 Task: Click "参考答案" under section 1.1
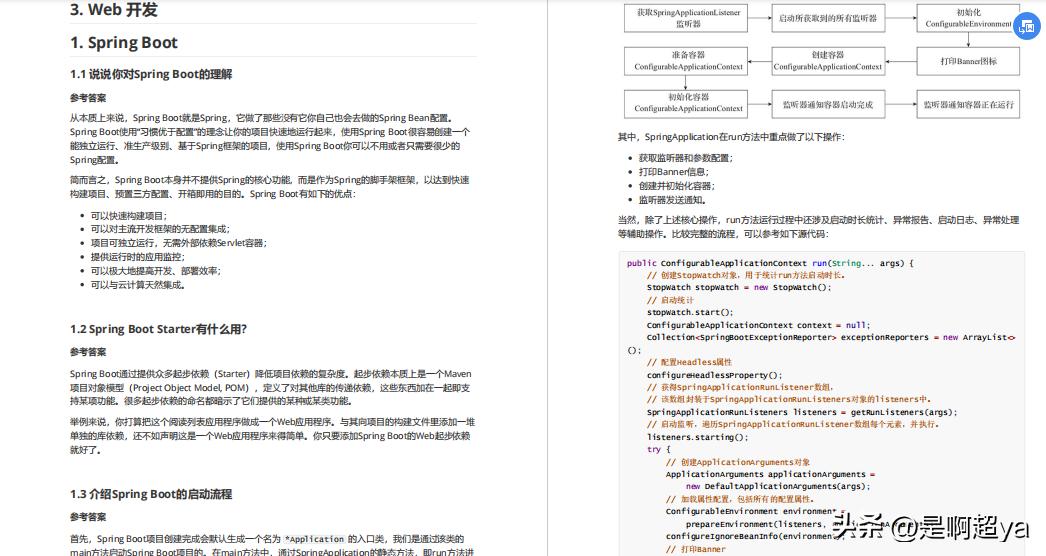click(88, 98)
